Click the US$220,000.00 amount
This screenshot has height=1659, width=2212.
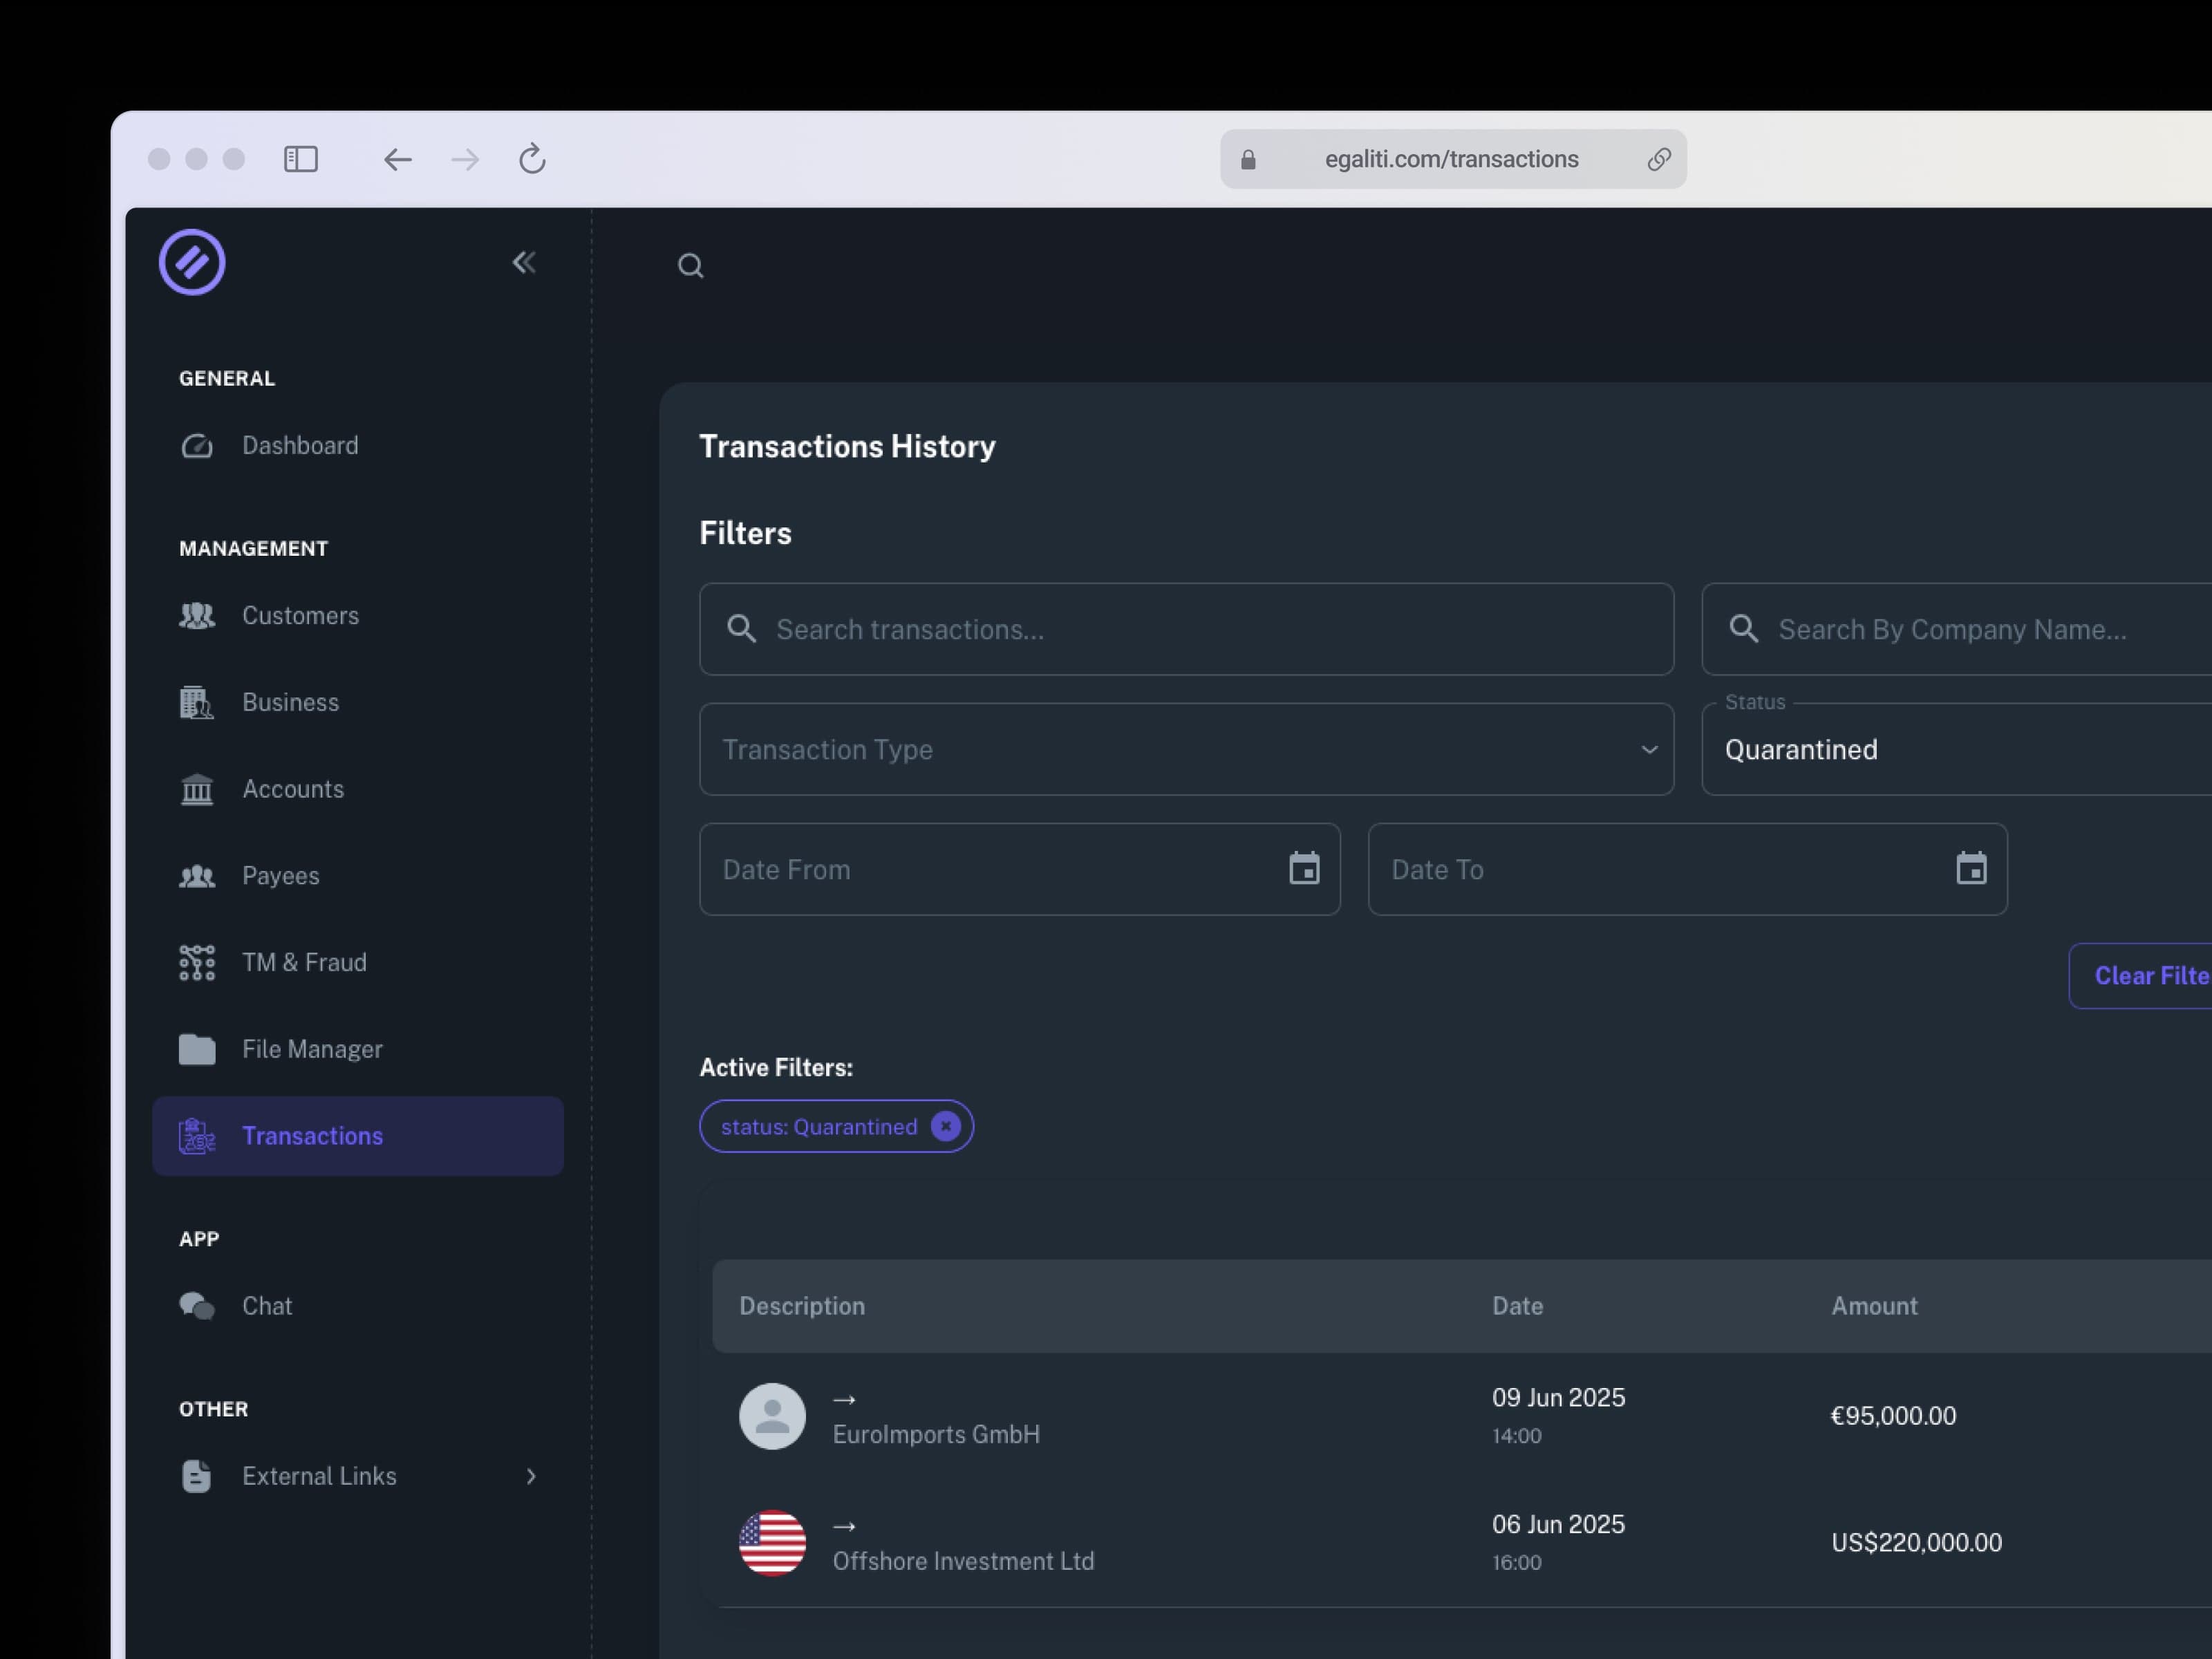coord(1916,1543)
